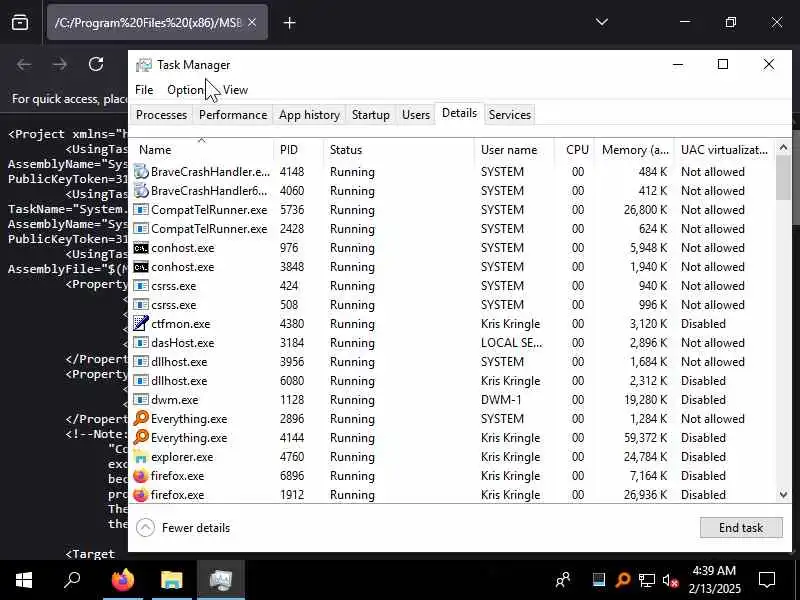This screenshot has width=800, height=600.
Task: Sort by the Status column header
Action: tap(398, 149)
